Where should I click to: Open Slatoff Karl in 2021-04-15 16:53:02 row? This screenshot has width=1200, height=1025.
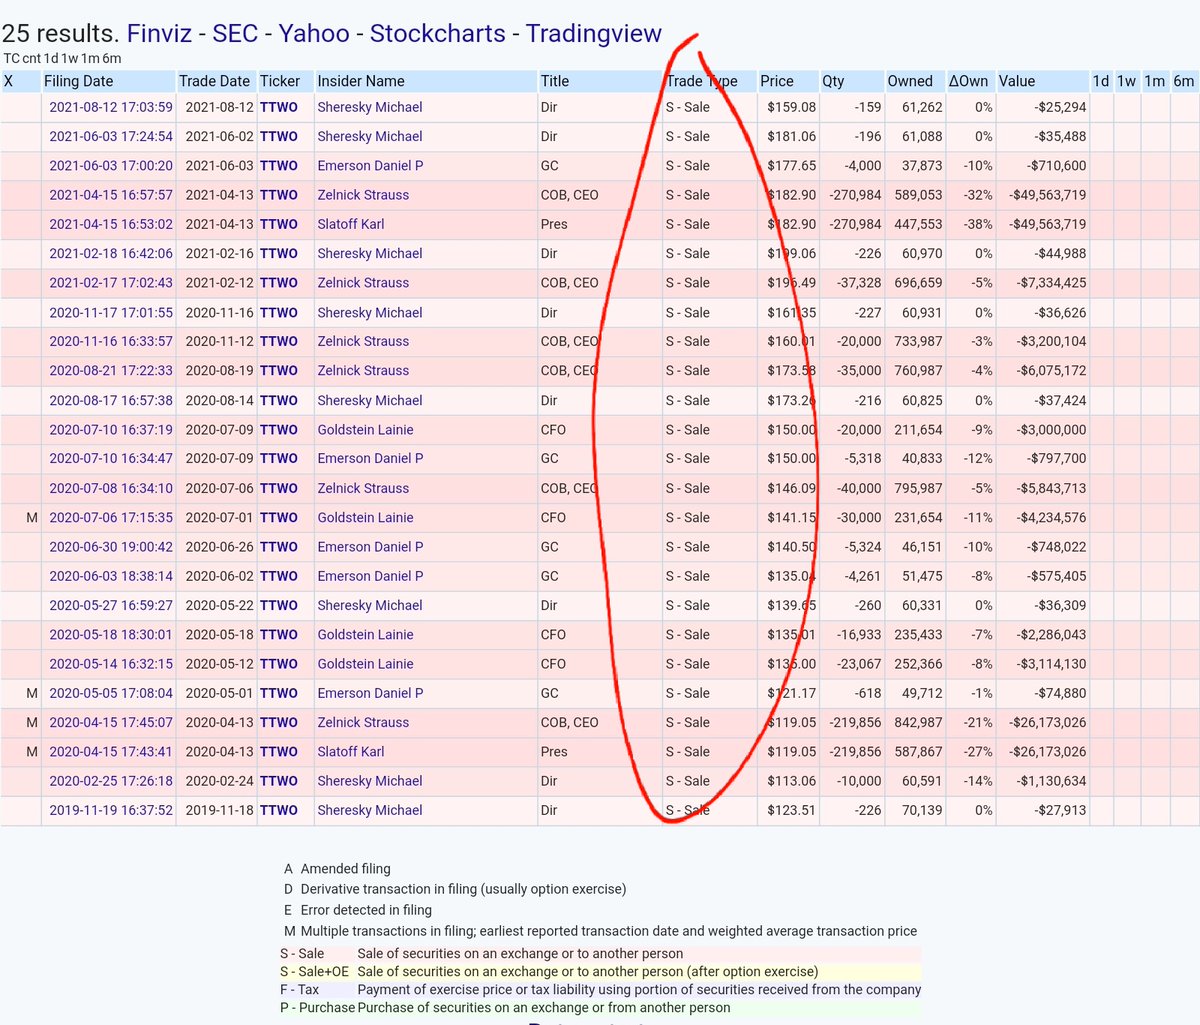[351, 224]
